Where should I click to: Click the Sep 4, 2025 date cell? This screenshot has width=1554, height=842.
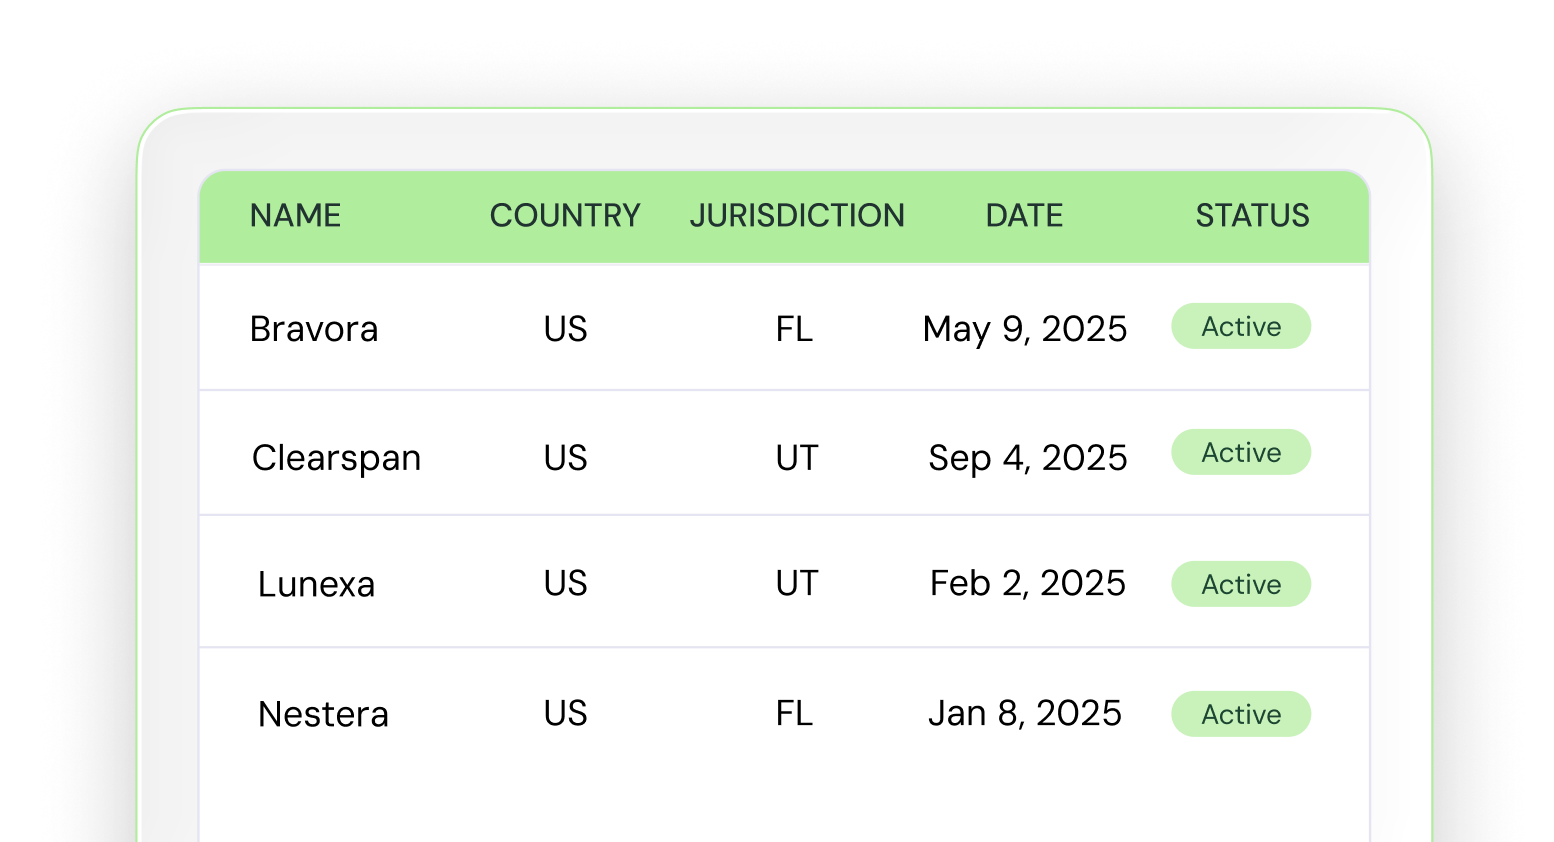point(1027,458)
